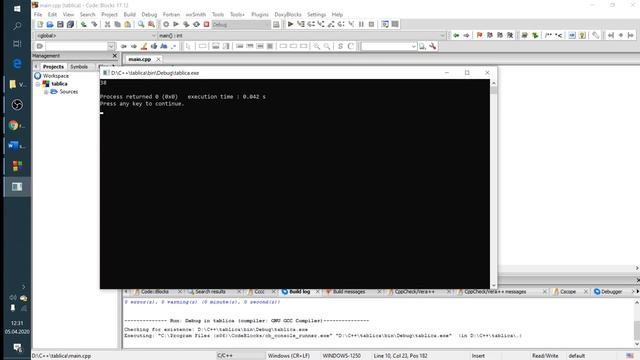Image resolution: width=640 pixels, height=360 pixels.
Task: Click the Replace toolbar icon
Action: click(151, 24)
